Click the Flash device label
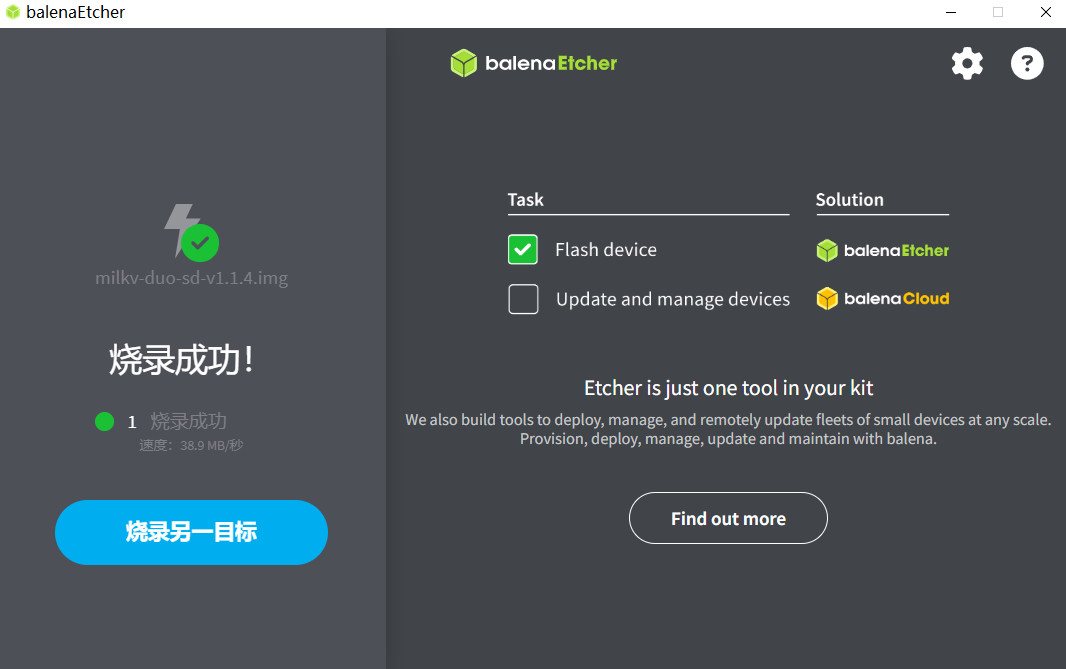 606,250
